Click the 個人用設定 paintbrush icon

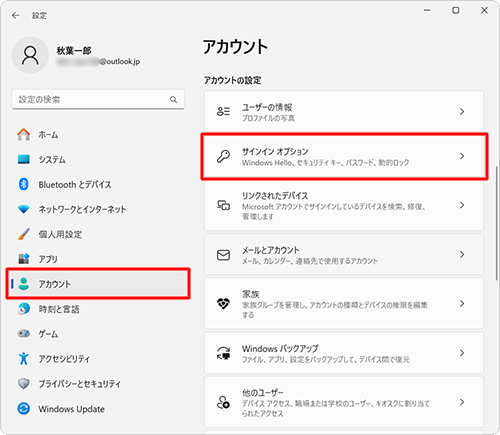pyautogui.click(x=24, y=234)
